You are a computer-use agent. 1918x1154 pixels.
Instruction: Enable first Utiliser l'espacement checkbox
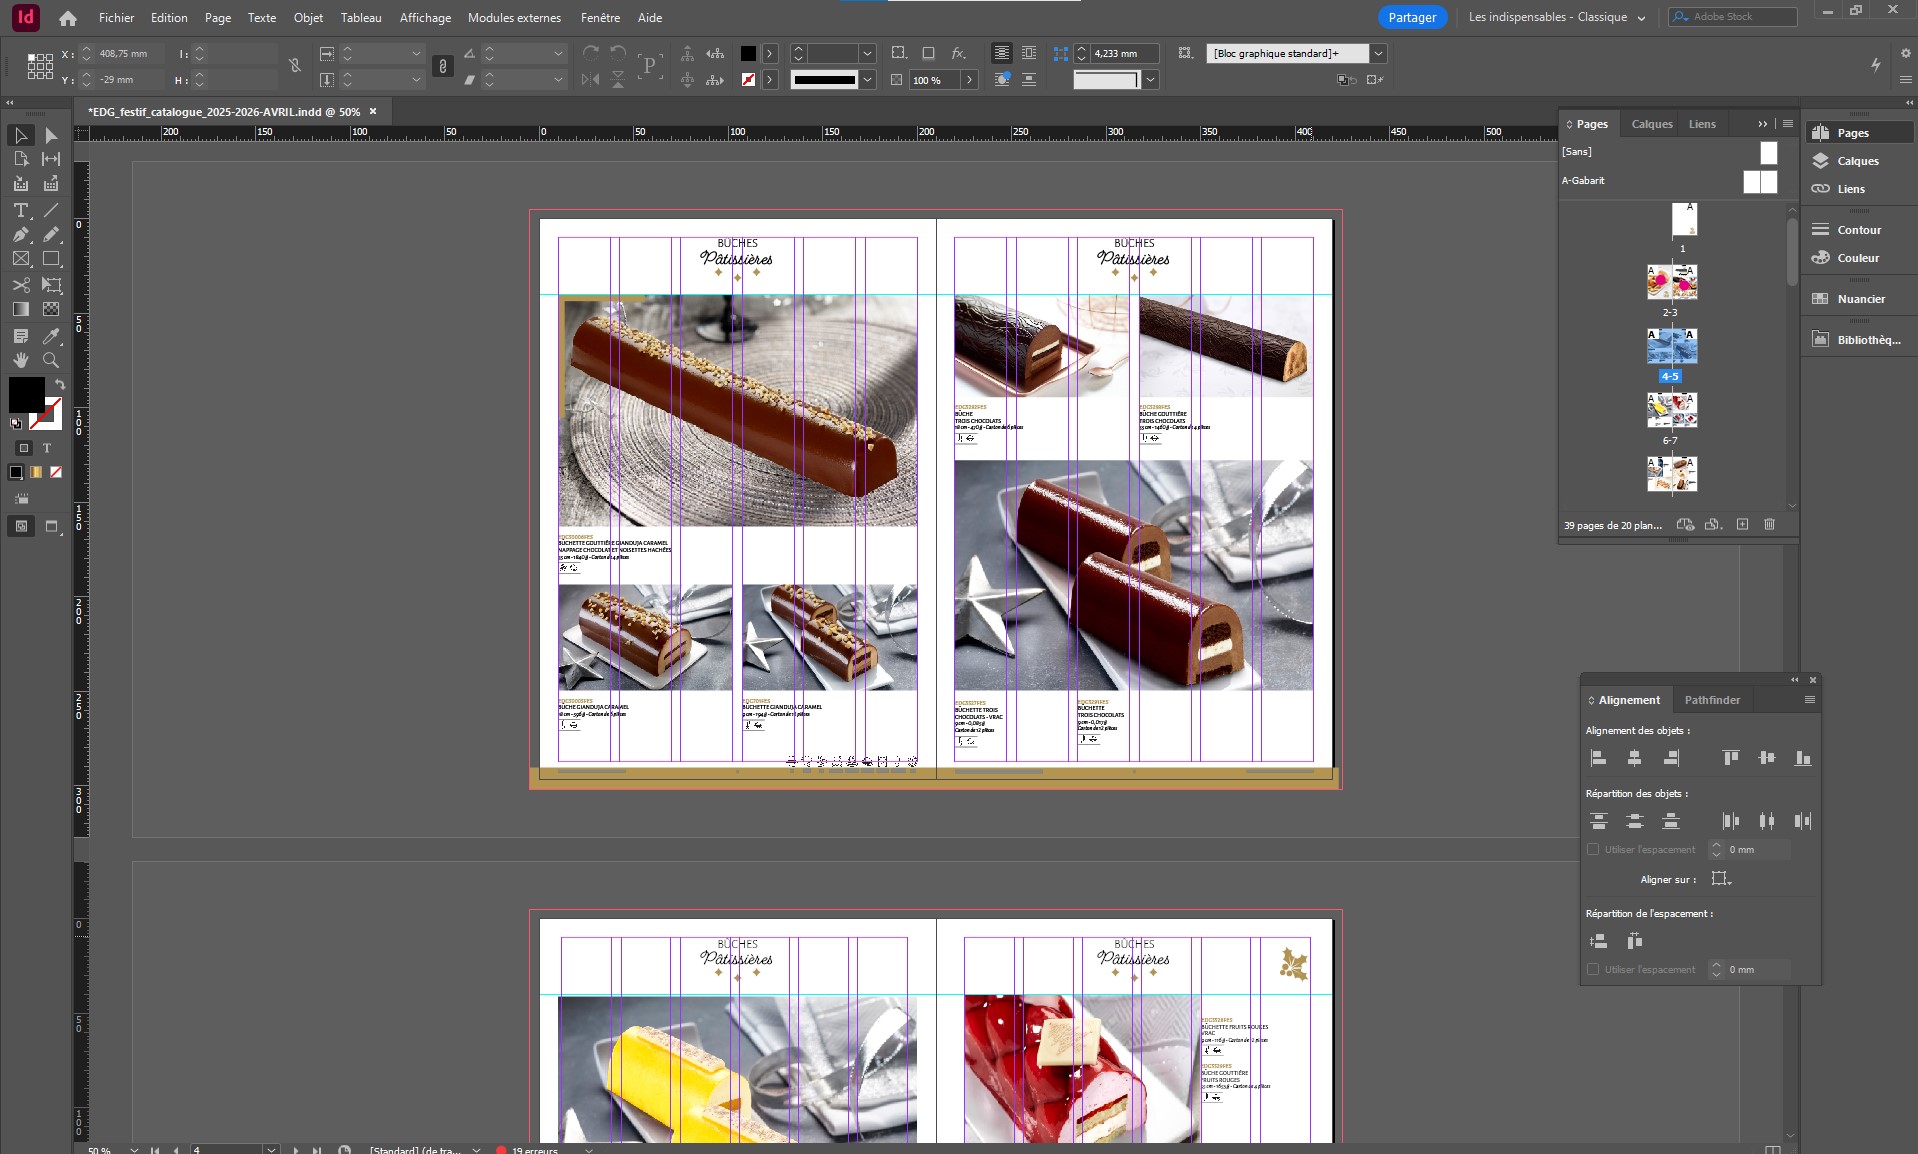pyautogui.click(x=1593, y=849)
